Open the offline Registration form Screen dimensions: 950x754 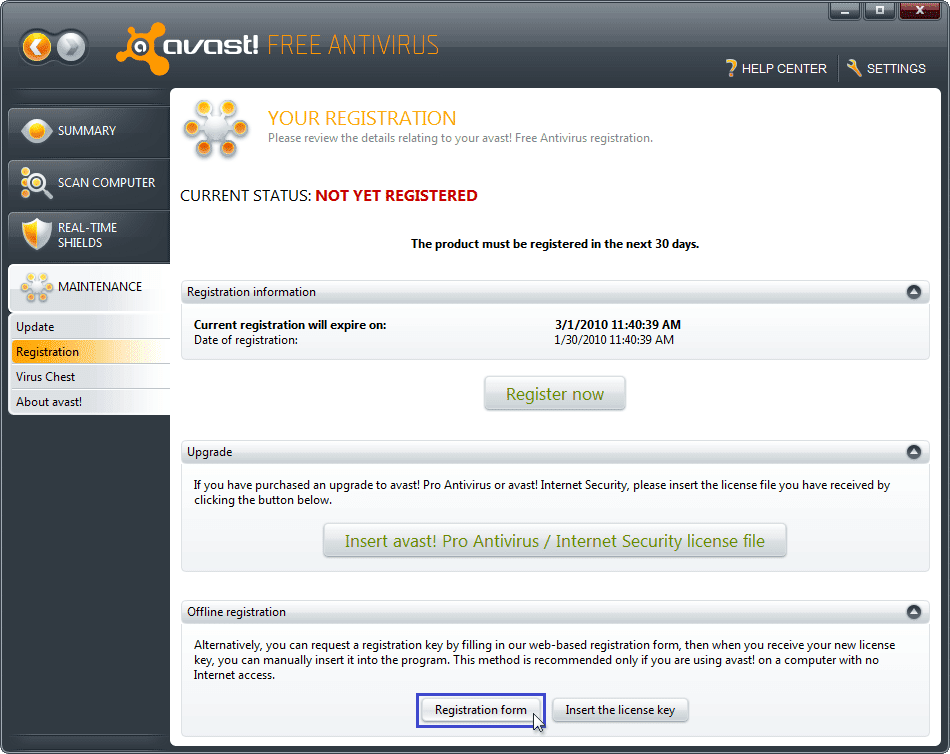[x=480, y=710]
